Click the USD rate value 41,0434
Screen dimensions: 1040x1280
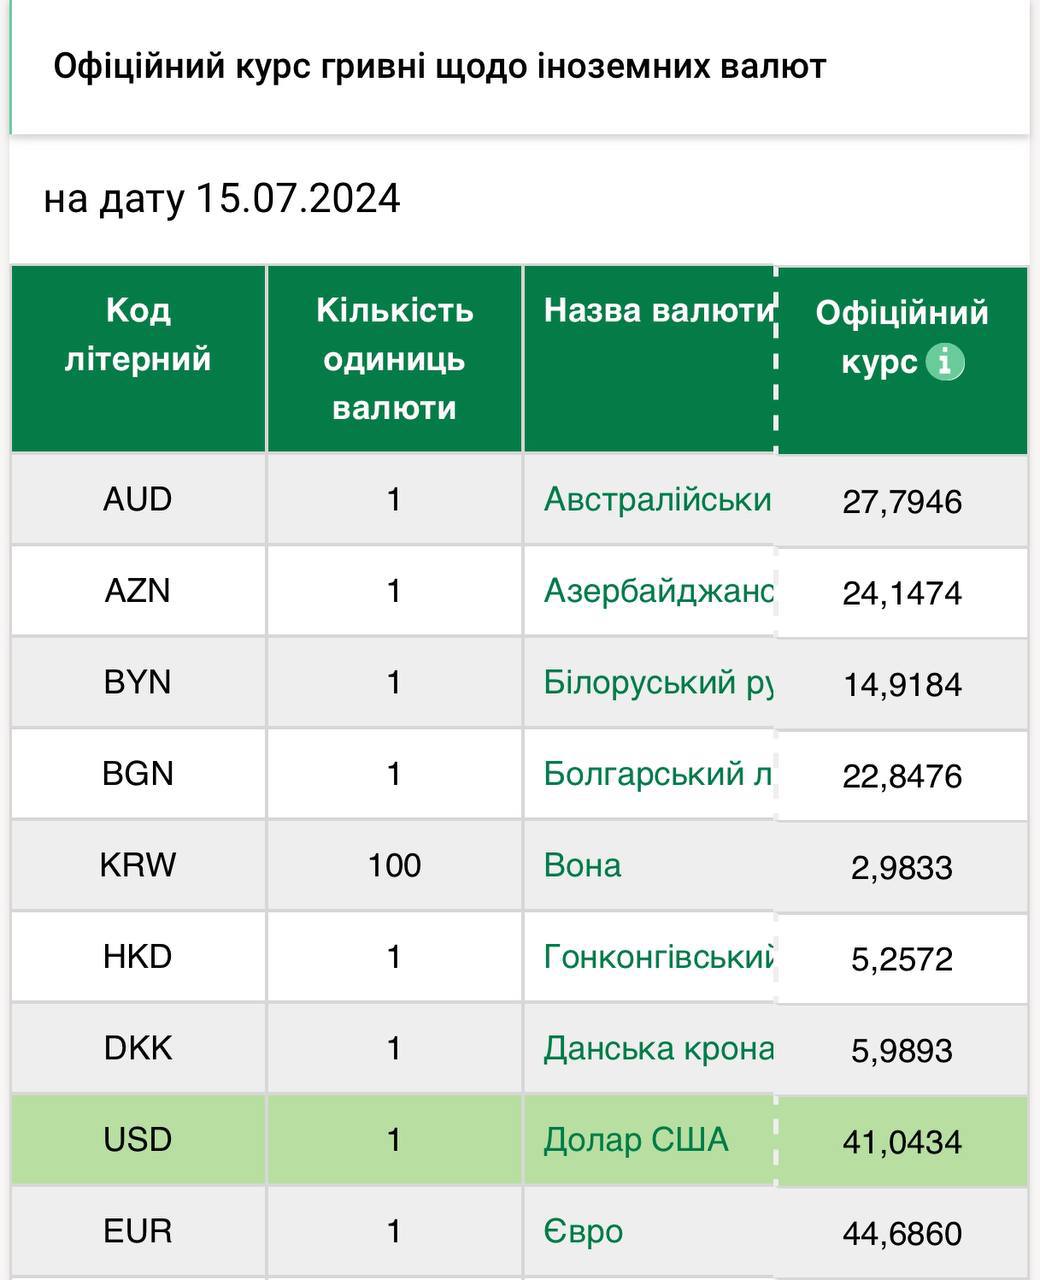point(902,1141)
